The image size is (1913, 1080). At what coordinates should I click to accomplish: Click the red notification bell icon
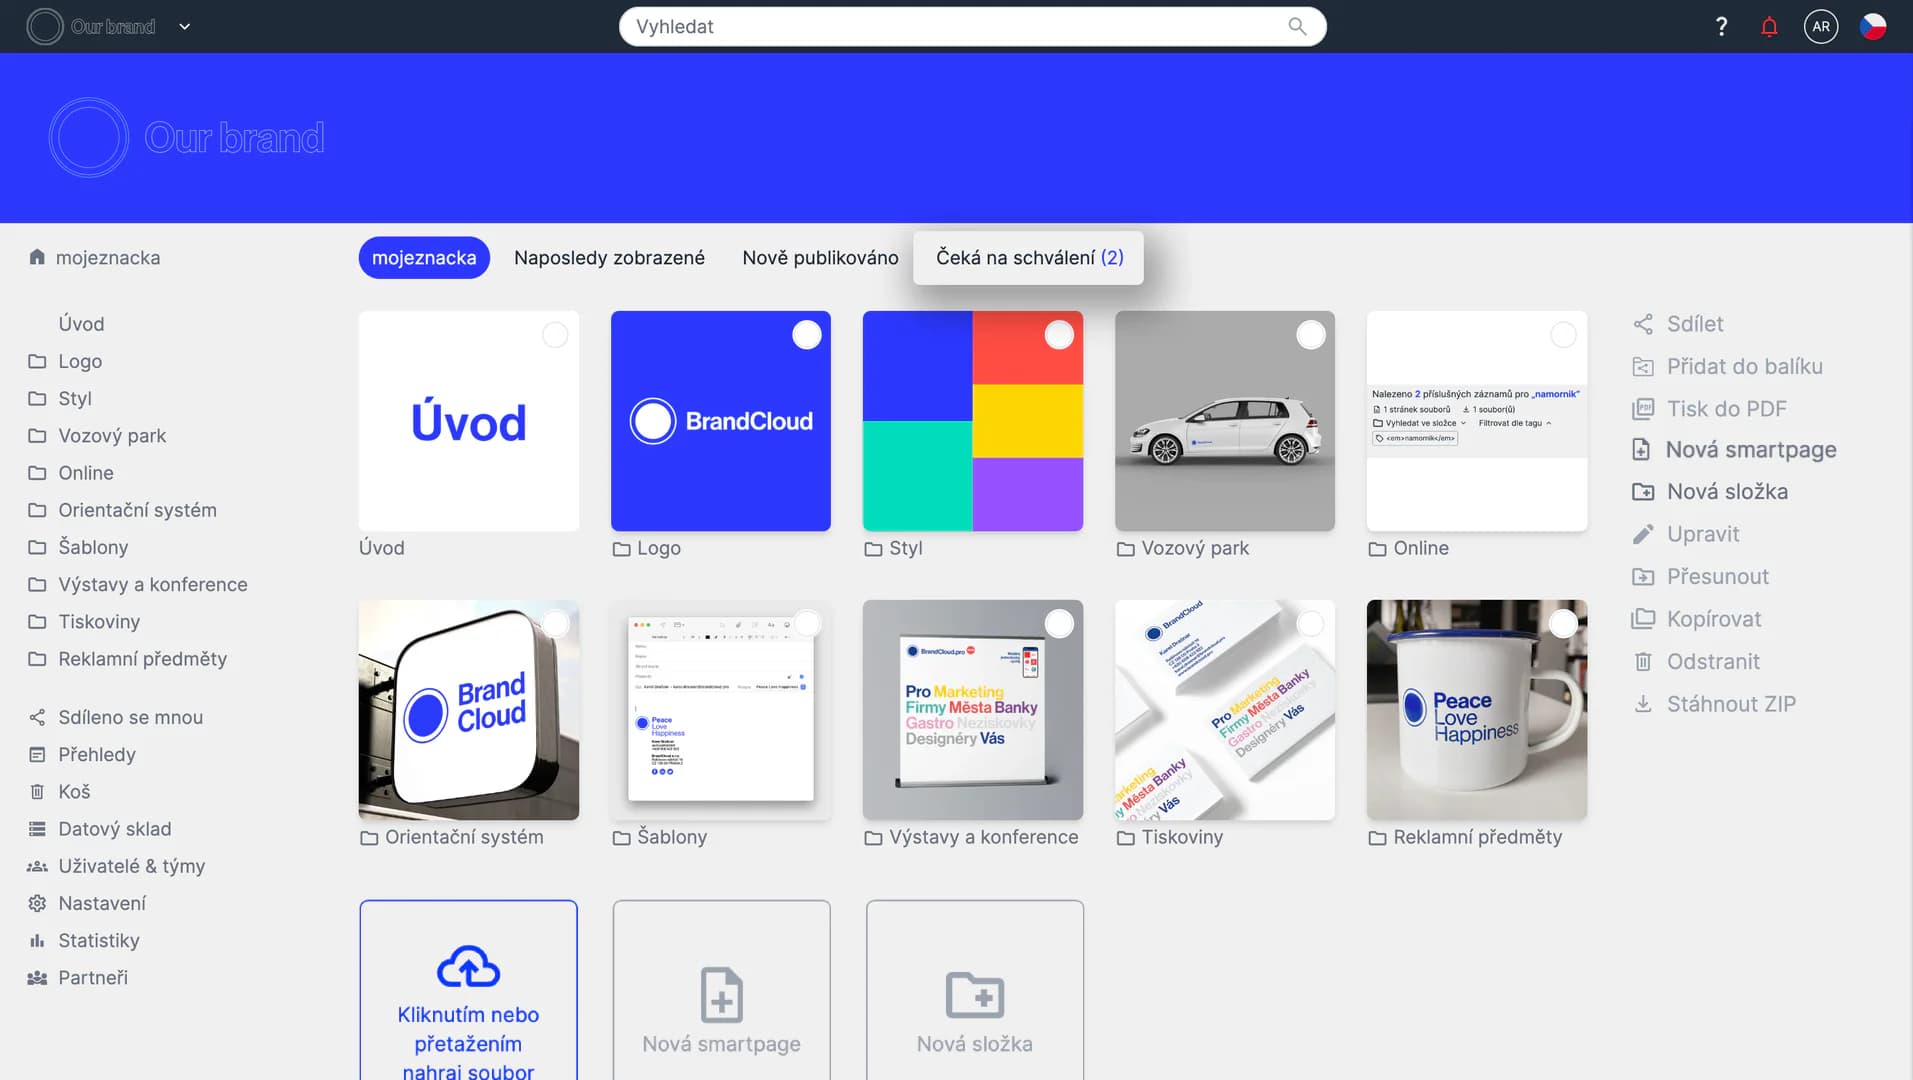point(1769,27)
